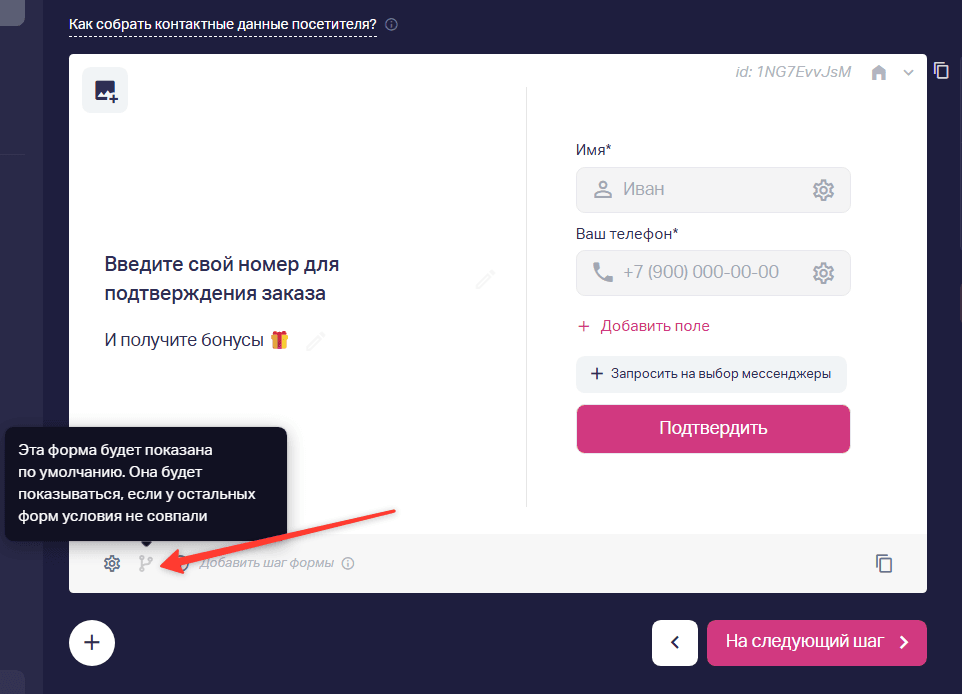Image resolution: width=962 pixels, height=694 pixels.
Task: Click the duplicate icon in the bottom bar
Action: click(884, 563)
